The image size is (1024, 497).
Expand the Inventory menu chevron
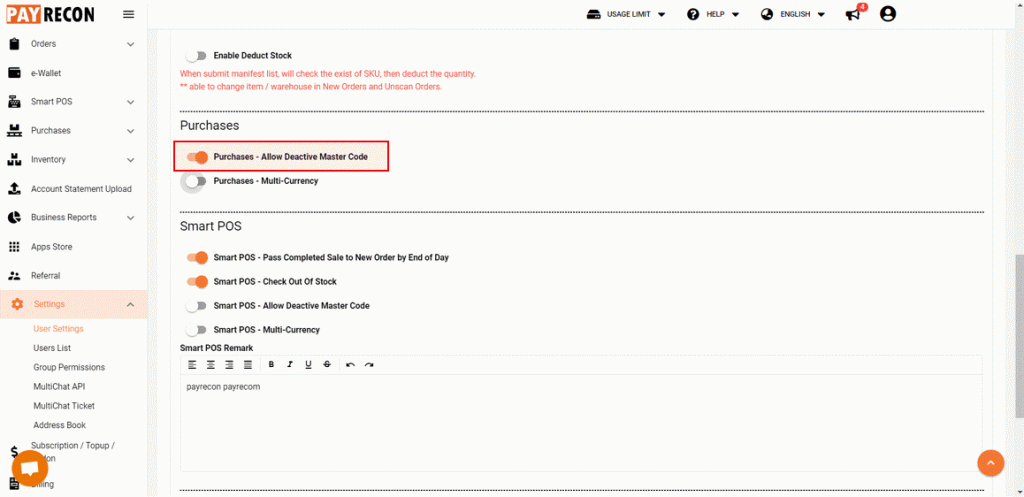[x=131, y=160]
